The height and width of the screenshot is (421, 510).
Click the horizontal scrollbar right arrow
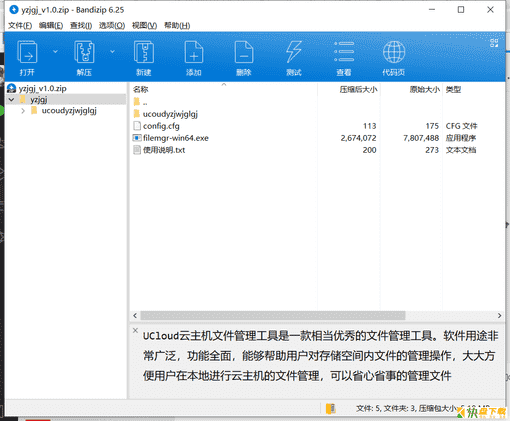[499, 316]
